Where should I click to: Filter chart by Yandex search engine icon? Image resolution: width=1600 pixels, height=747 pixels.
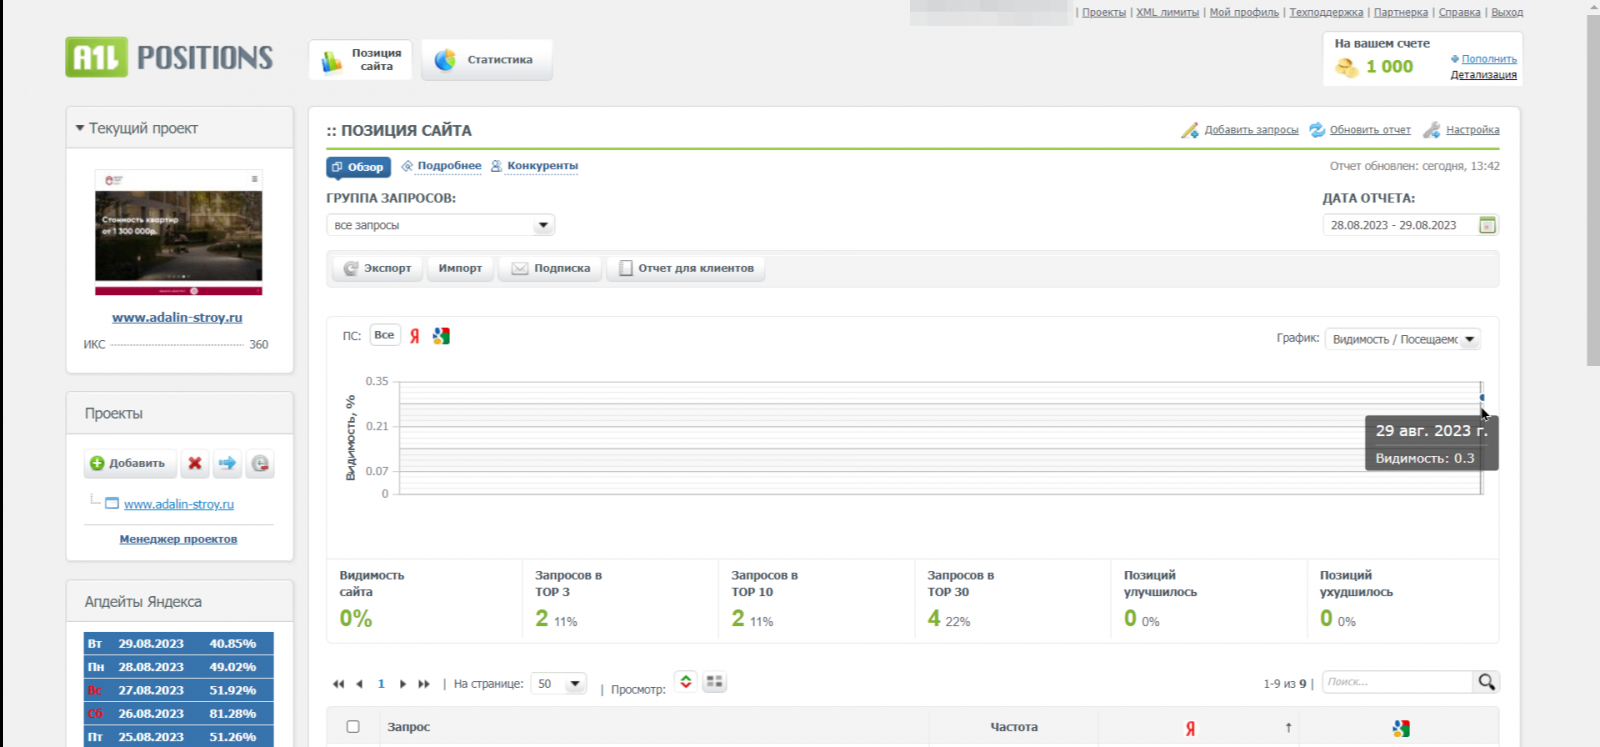pos(415,336)
